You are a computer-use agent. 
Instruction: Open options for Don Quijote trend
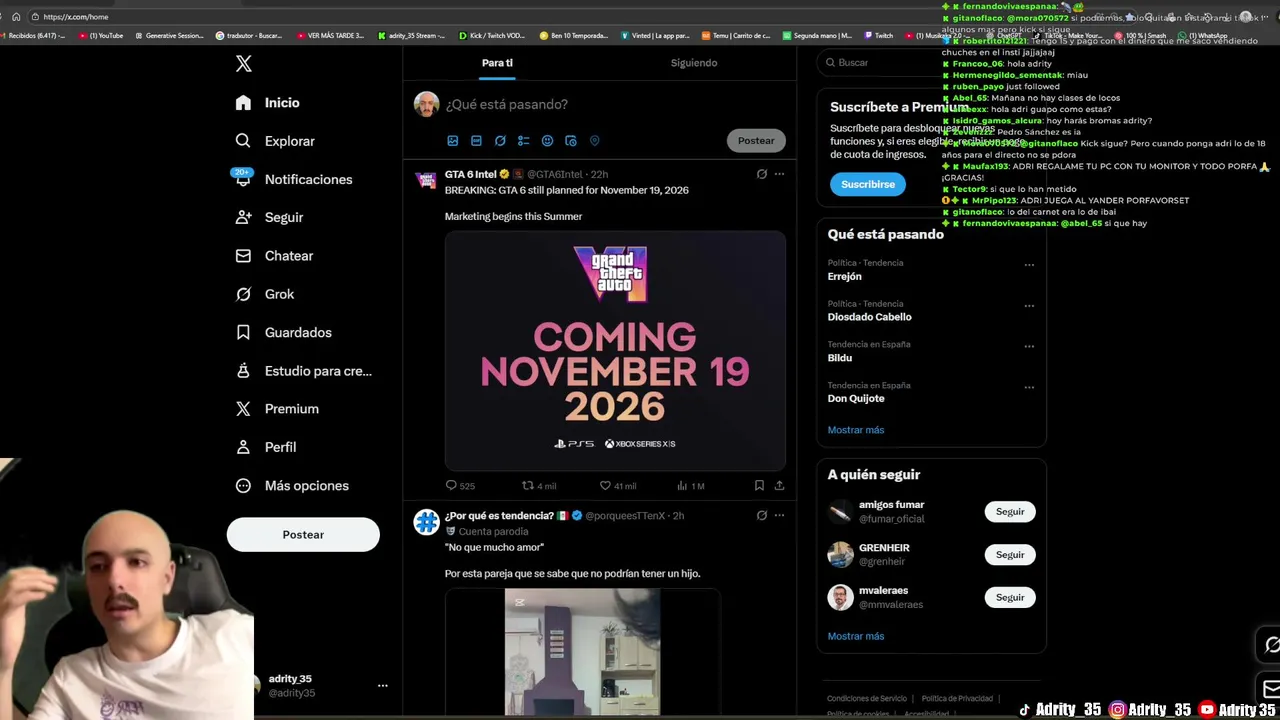pos(1029,387)
